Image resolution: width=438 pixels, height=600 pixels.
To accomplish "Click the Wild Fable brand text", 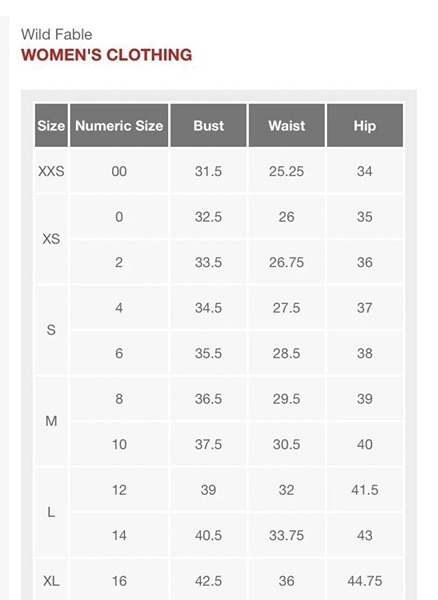I will click(x=57, y=34).
